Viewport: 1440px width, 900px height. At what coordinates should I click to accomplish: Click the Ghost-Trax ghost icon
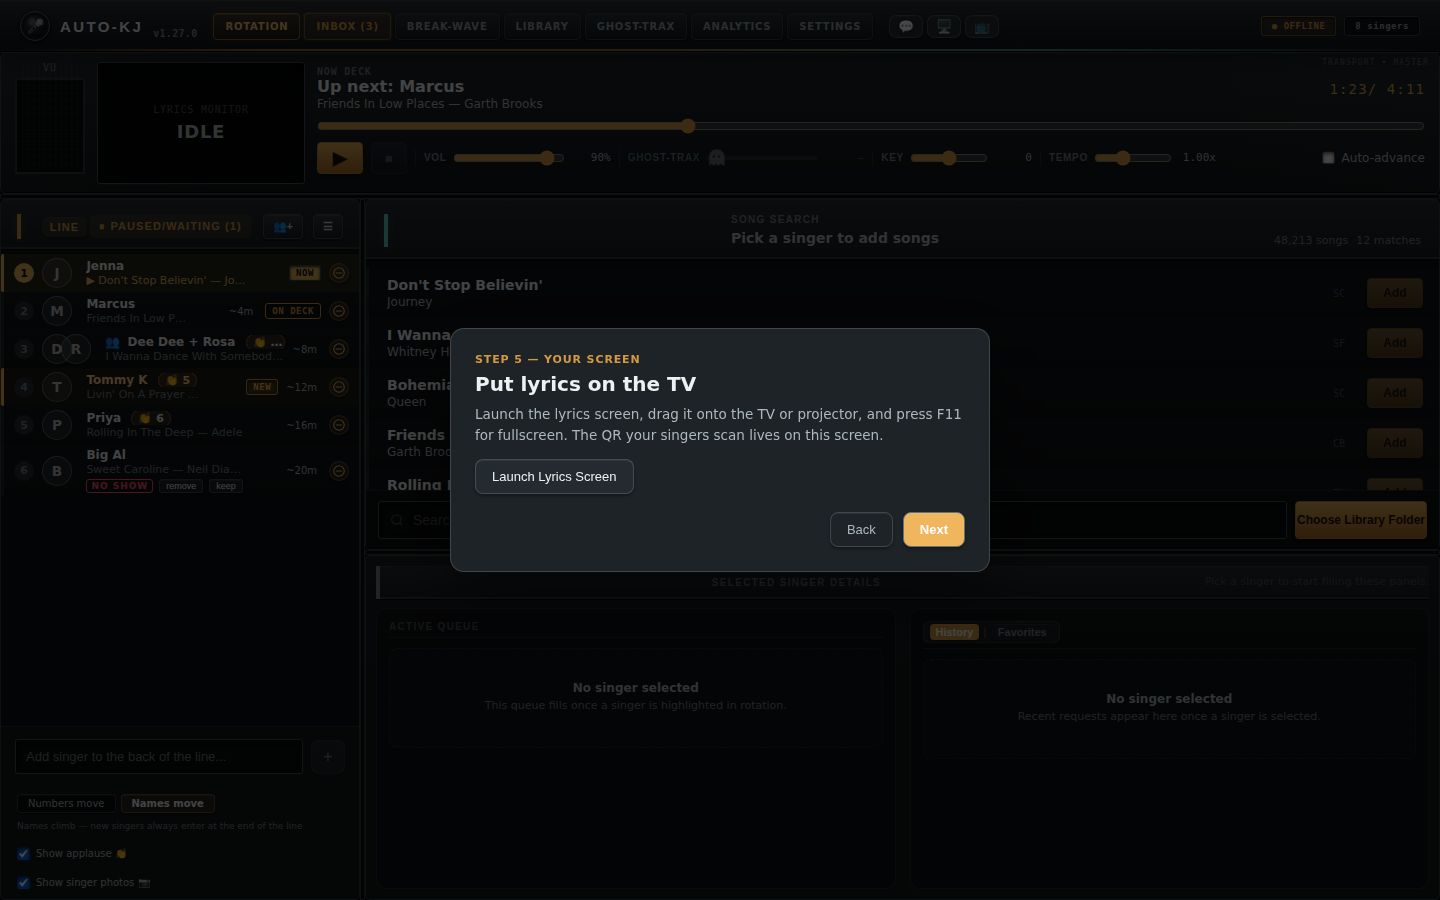pos(716,158)
